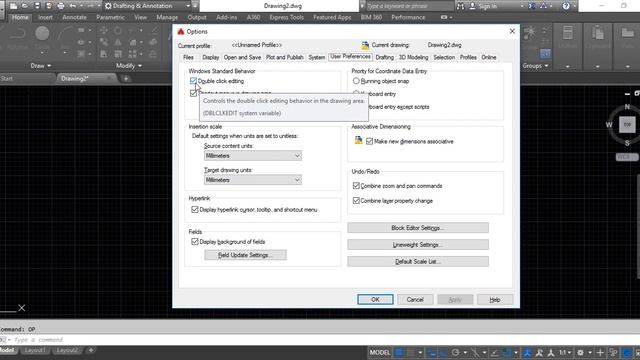Image resolution: width=640 pixels, height=360 pixels.
Task: Toggle Display hyperlink cursor, tooltip checkbox
Action: pyautogui.click(x=195, y=209)
